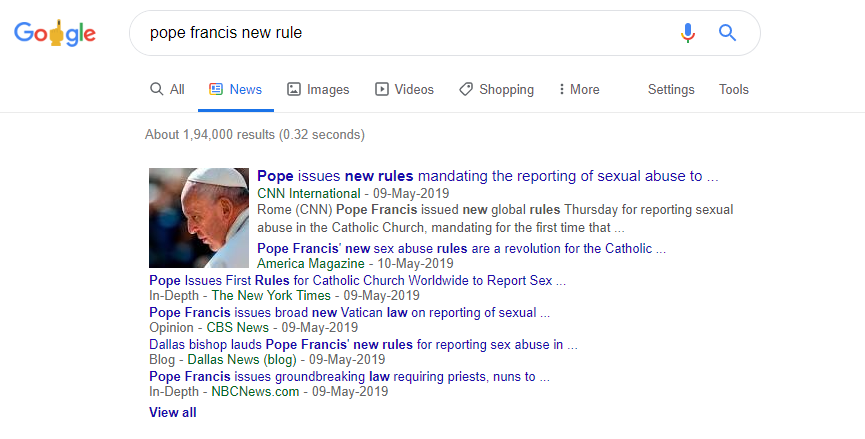Image resolution: width=865 pixels, height=439 pixels.
Task: Click NBCNews.com source name
Action: coord(255,392)
